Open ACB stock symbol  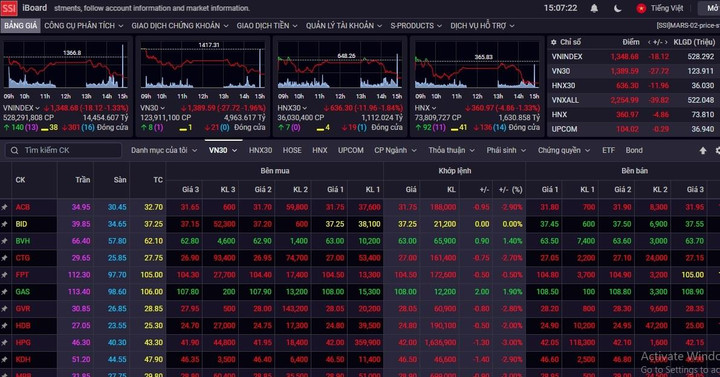coord(22,207)
